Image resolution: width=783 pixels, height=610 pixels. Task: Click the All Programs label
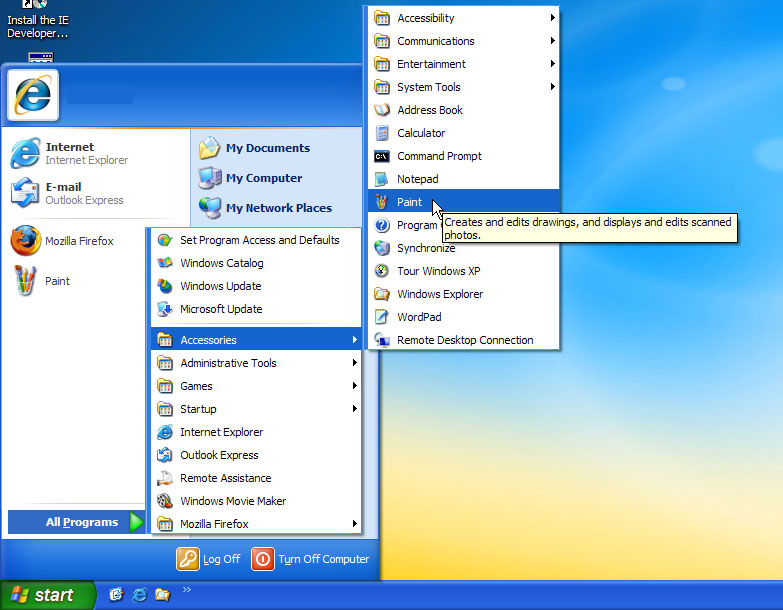coord(82,522)
